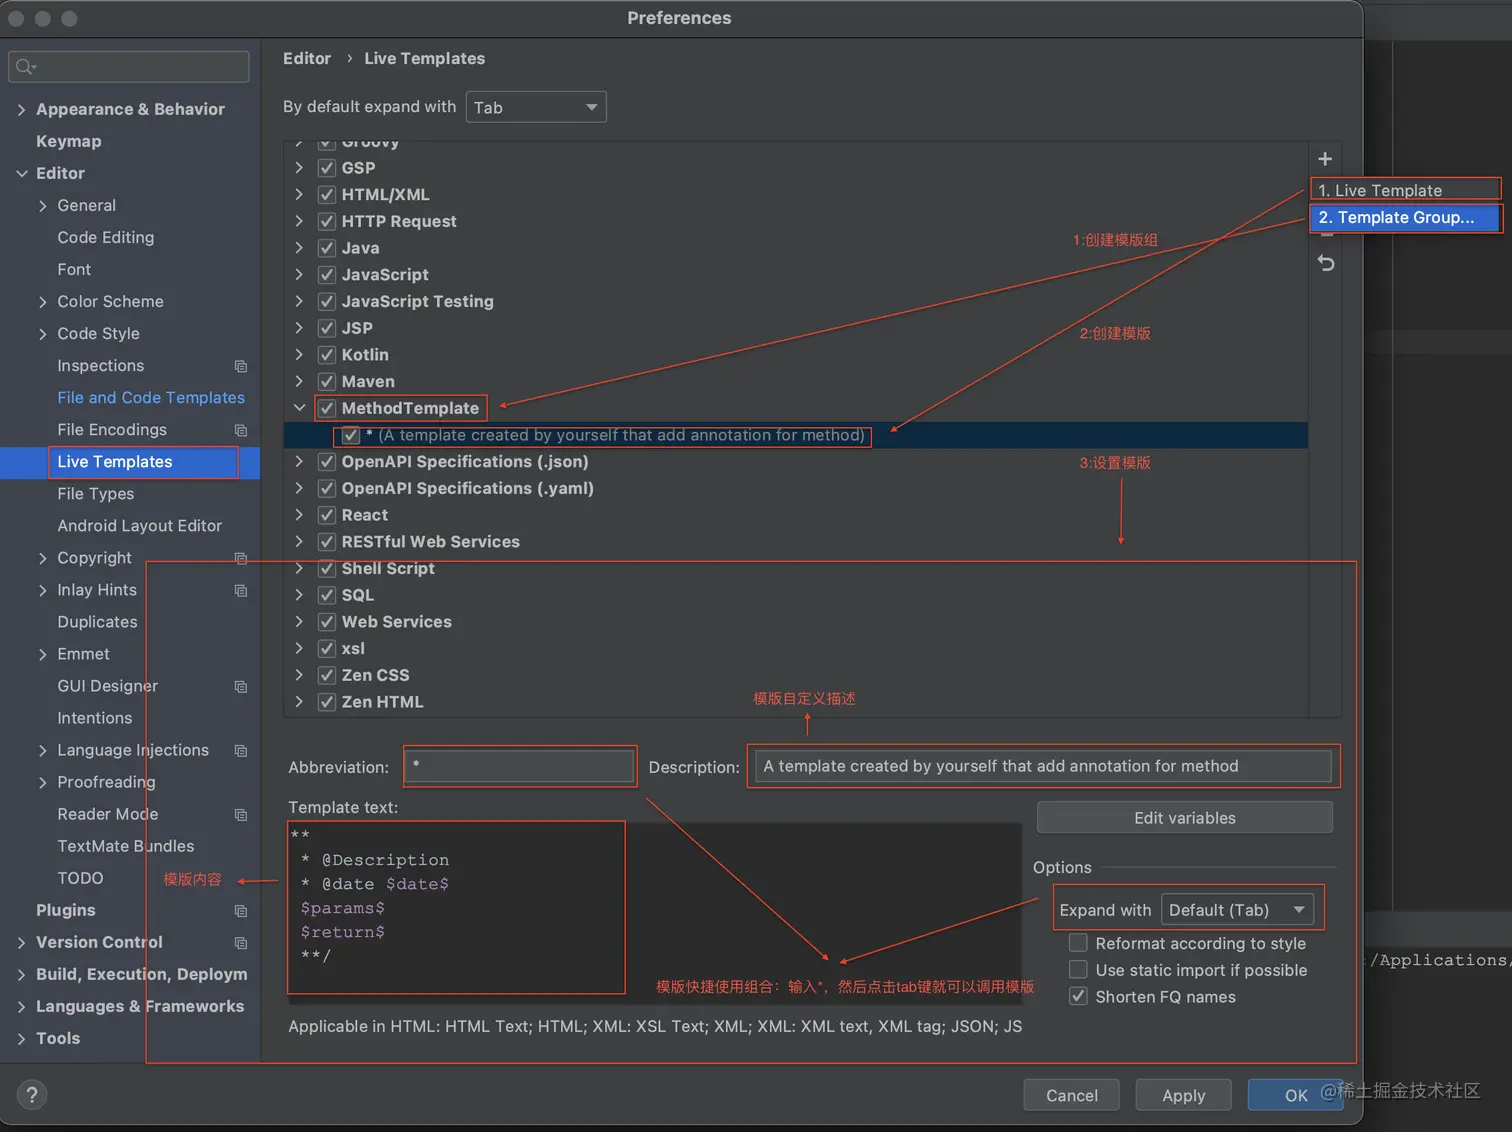This screenshot has height=1132, width=1512.
Task: Click project-level icon next to Version Control
Action: tap(241, 942)
